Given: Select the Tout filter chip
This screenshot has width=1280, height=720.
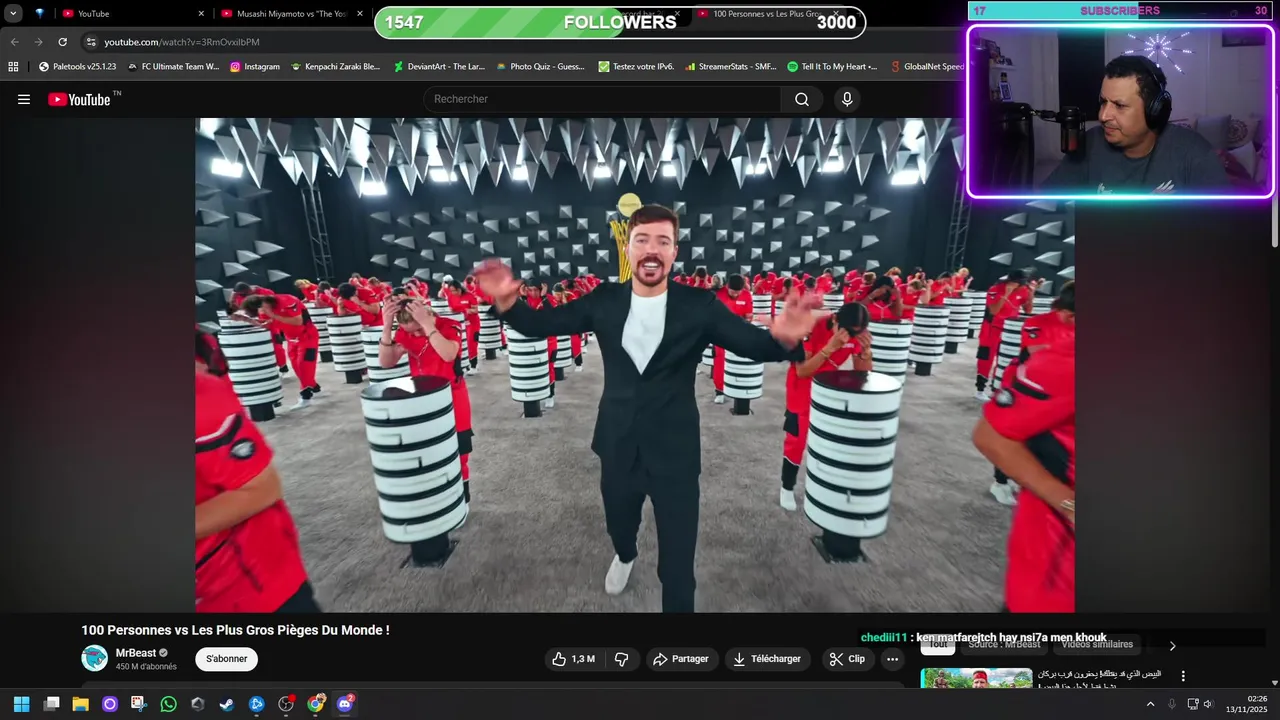Looking at the screenshot, I should [x=938, y=645].
